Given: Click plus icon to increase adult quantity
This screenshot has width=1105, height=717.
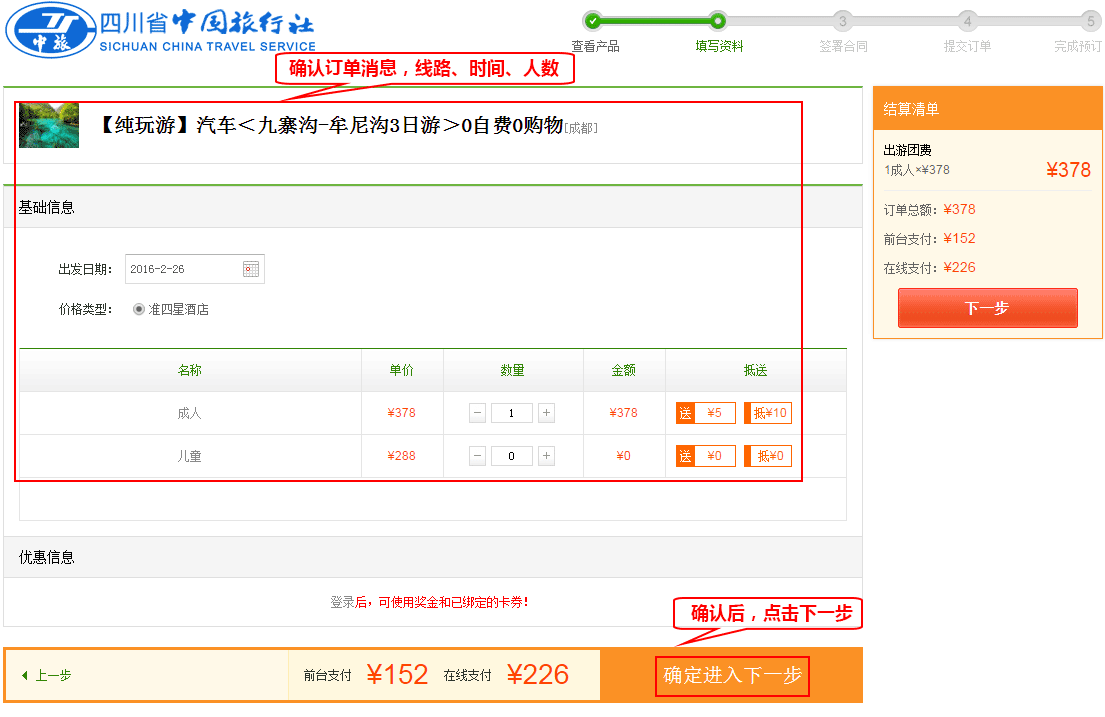Looking at the screenshot, I should (547, 412).
